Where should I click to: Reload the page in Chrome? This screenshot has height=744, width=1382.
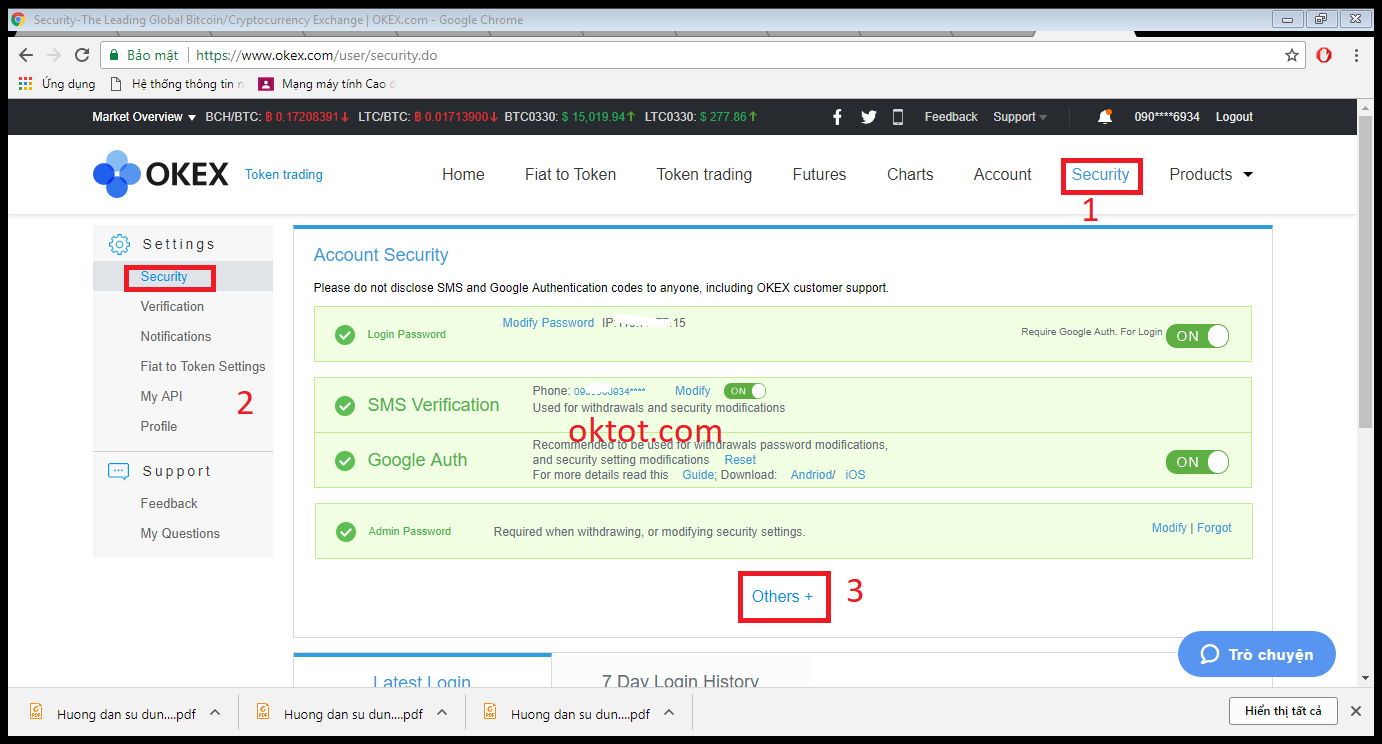(x=82, y=56)
